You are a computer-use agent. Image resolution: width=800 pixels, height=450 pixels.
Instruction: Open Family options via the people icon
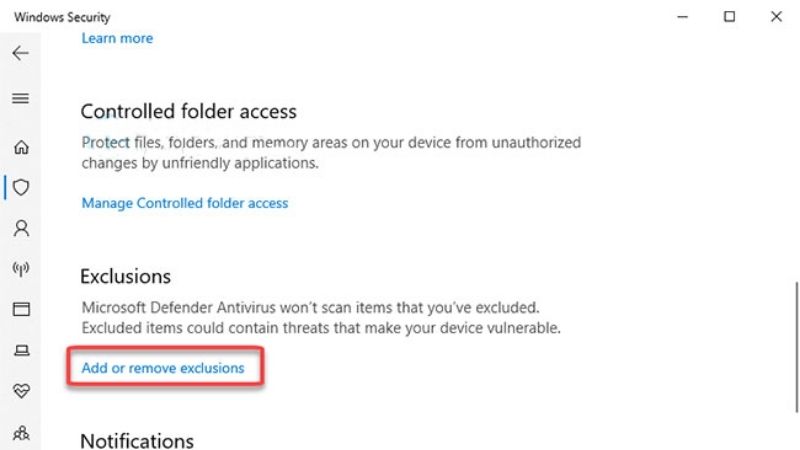(x=21, y=433)
